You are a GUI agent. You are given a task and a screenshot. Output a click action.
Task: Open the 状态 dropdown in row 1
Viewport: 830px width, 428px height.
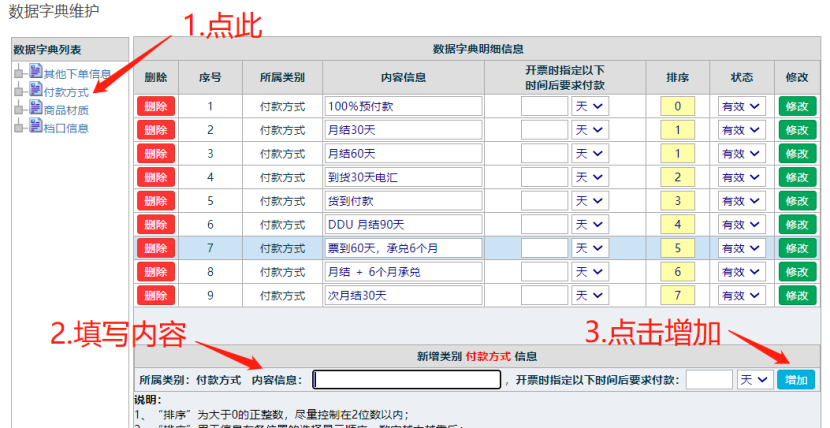pyautogui.click(x=741, y=106)
